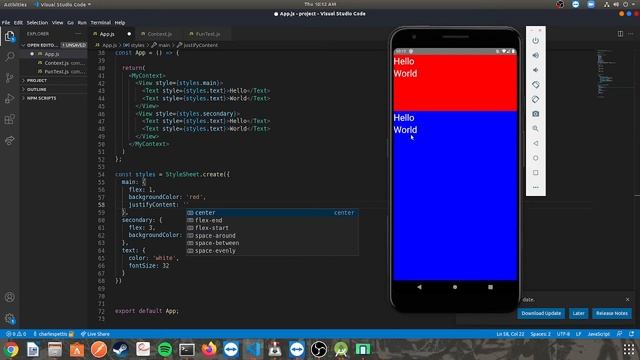Open the Terminal menu

point(100,23)
